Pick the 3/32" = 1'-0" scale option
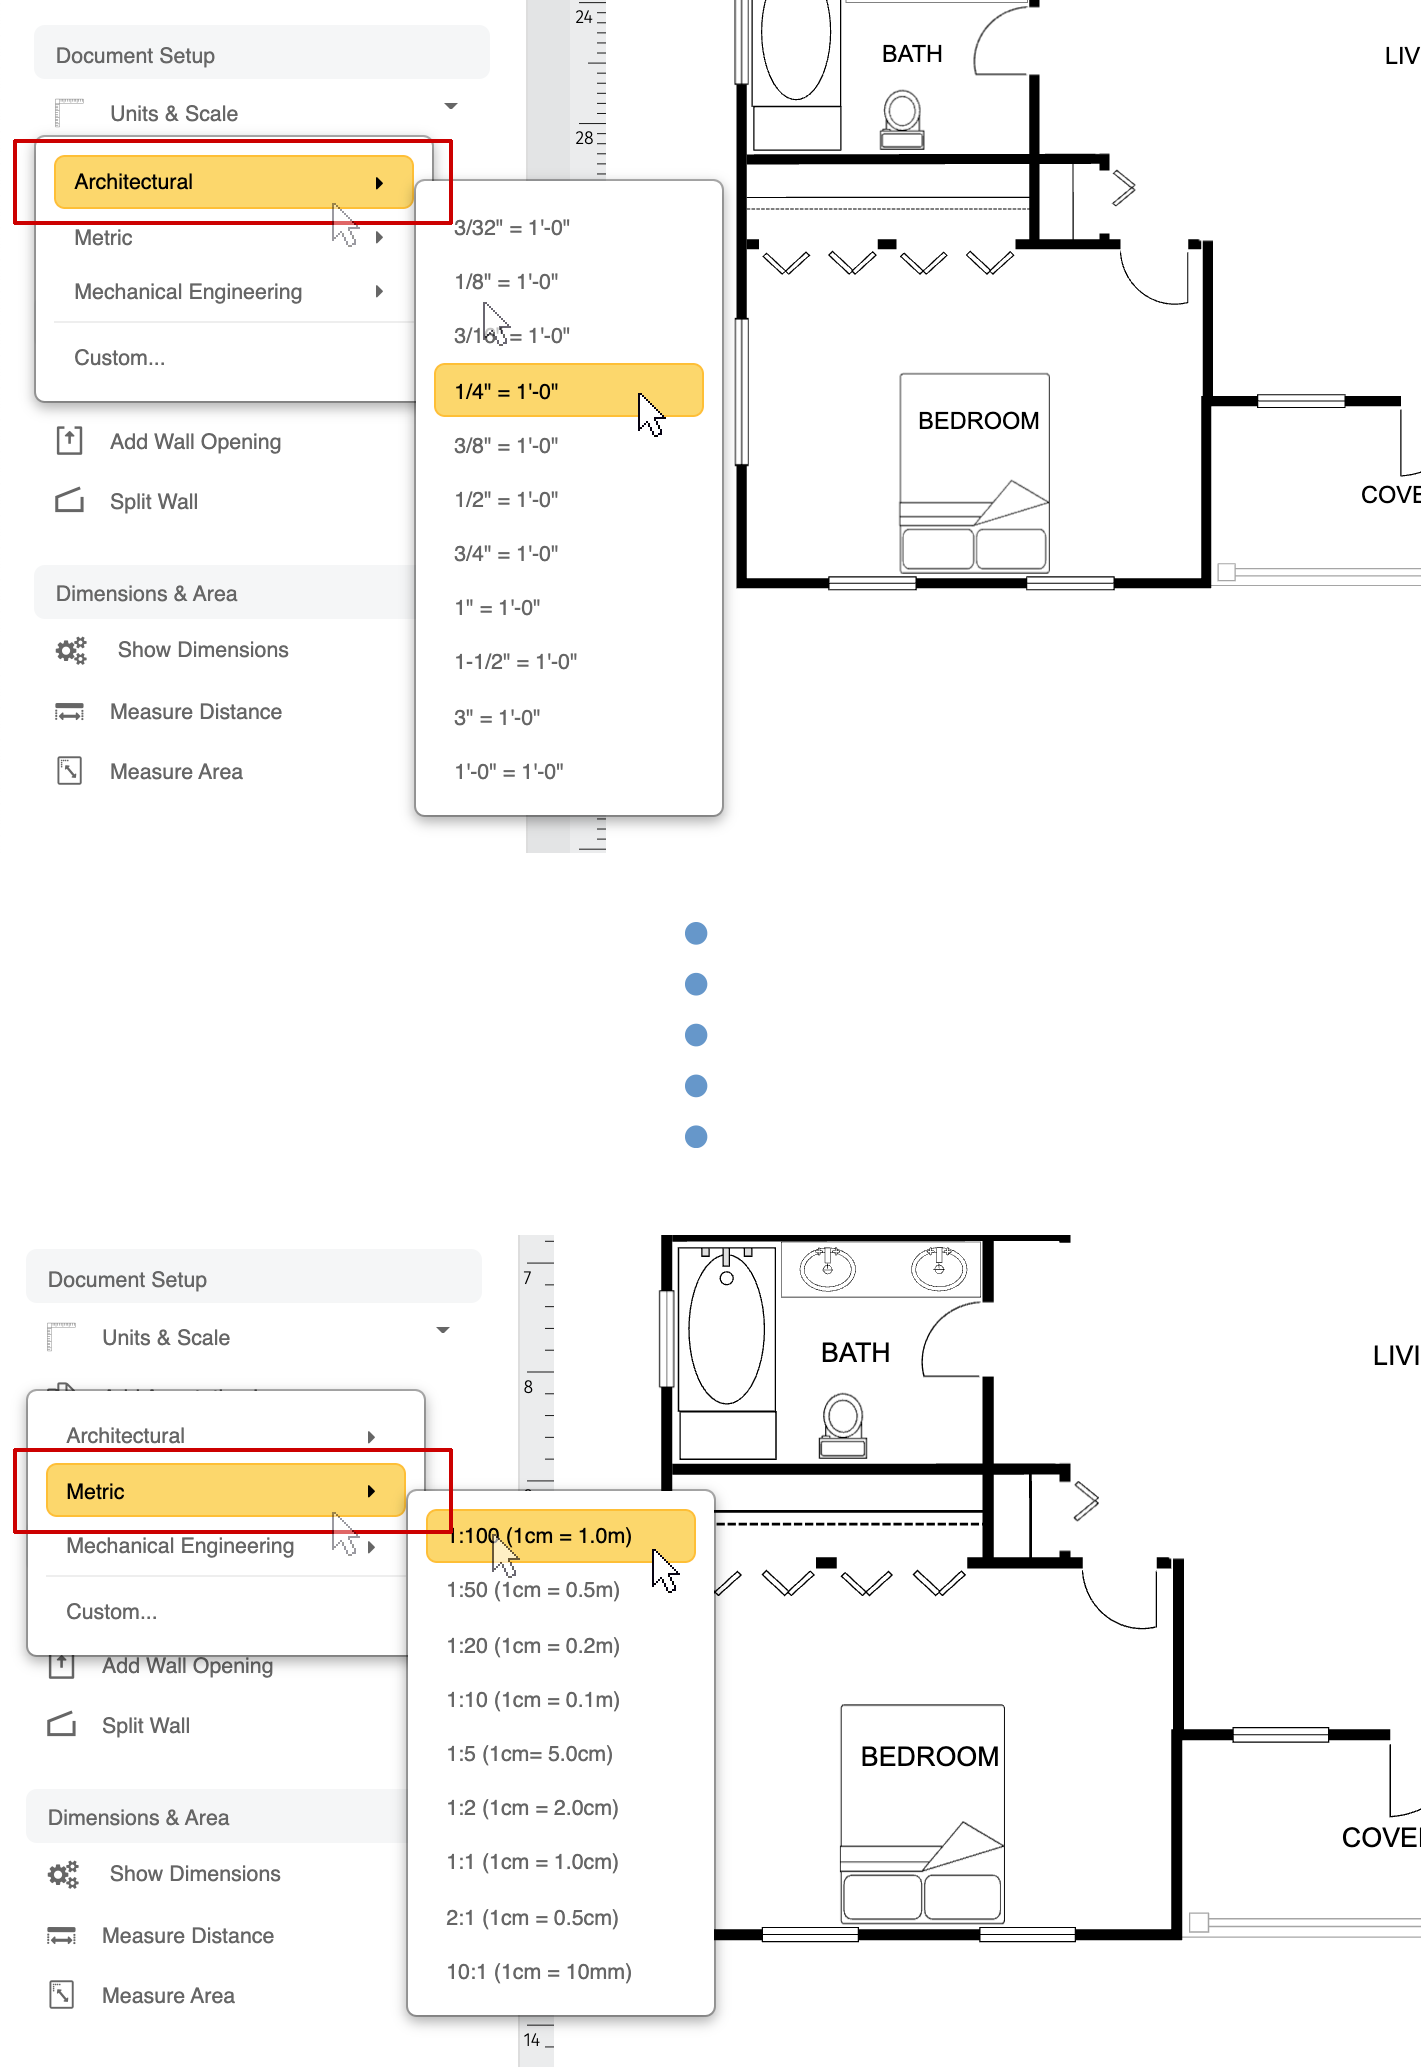 click(512, 228)
